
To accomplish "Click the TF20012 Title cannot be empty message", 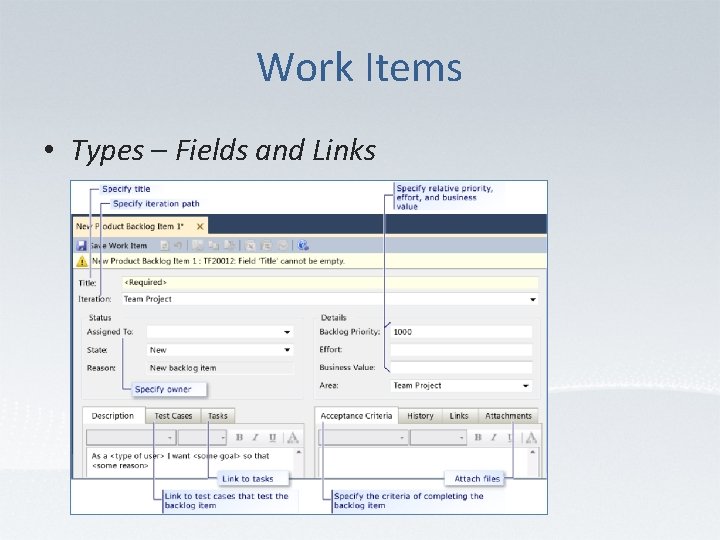I will (218, 261).
